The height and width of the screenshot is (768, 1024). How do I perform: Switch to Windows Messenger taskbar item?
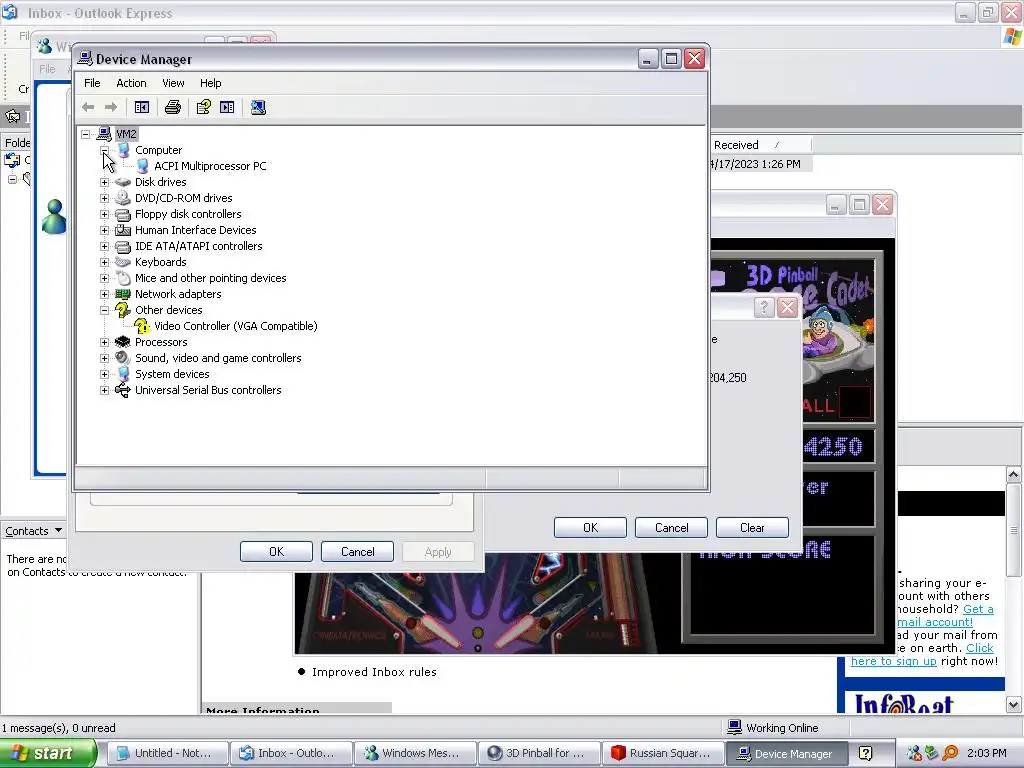[x=416, y=753]
